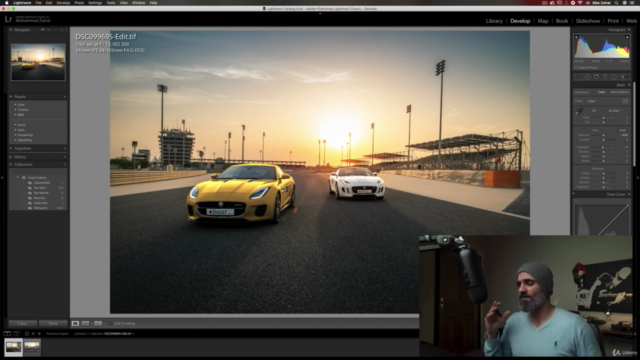Image resolution: width=640 pixels, height=360 pixels.
Task: Select the Red Eye Correction tool
Action: (x=596, y=77)
